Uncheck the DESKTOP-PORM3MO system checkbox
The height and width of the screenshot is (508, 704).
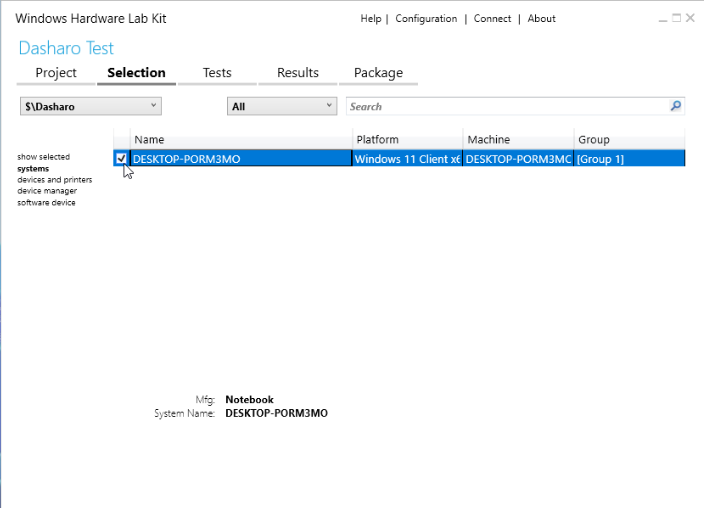(x=121, y=159)
